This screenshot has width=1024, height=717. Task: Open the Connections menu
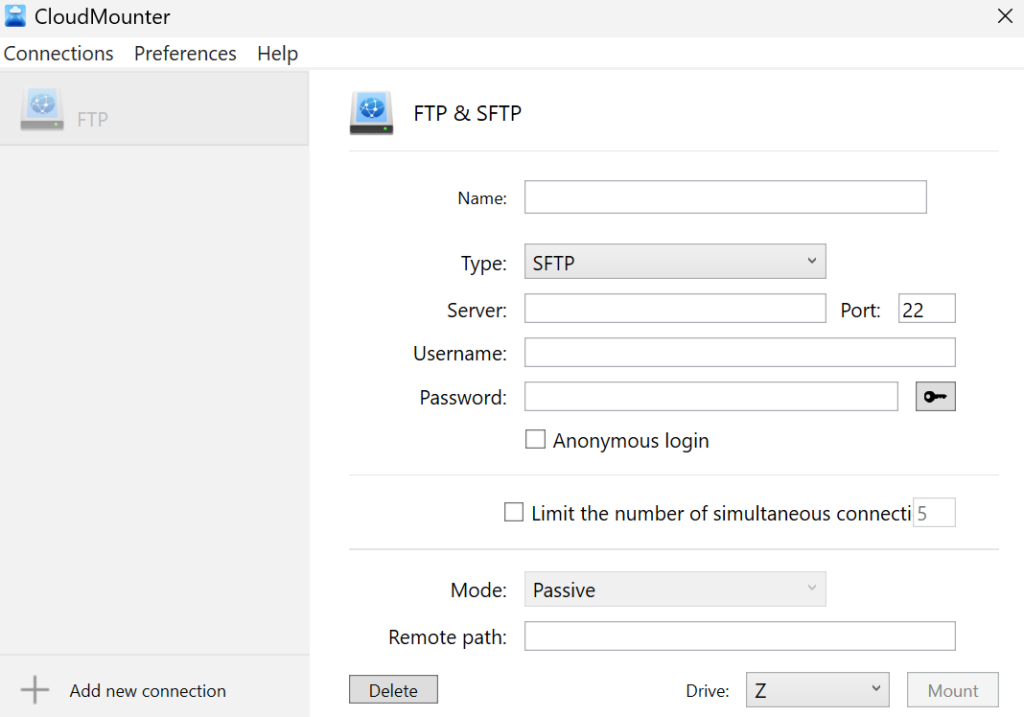click(x=58, y=53)
